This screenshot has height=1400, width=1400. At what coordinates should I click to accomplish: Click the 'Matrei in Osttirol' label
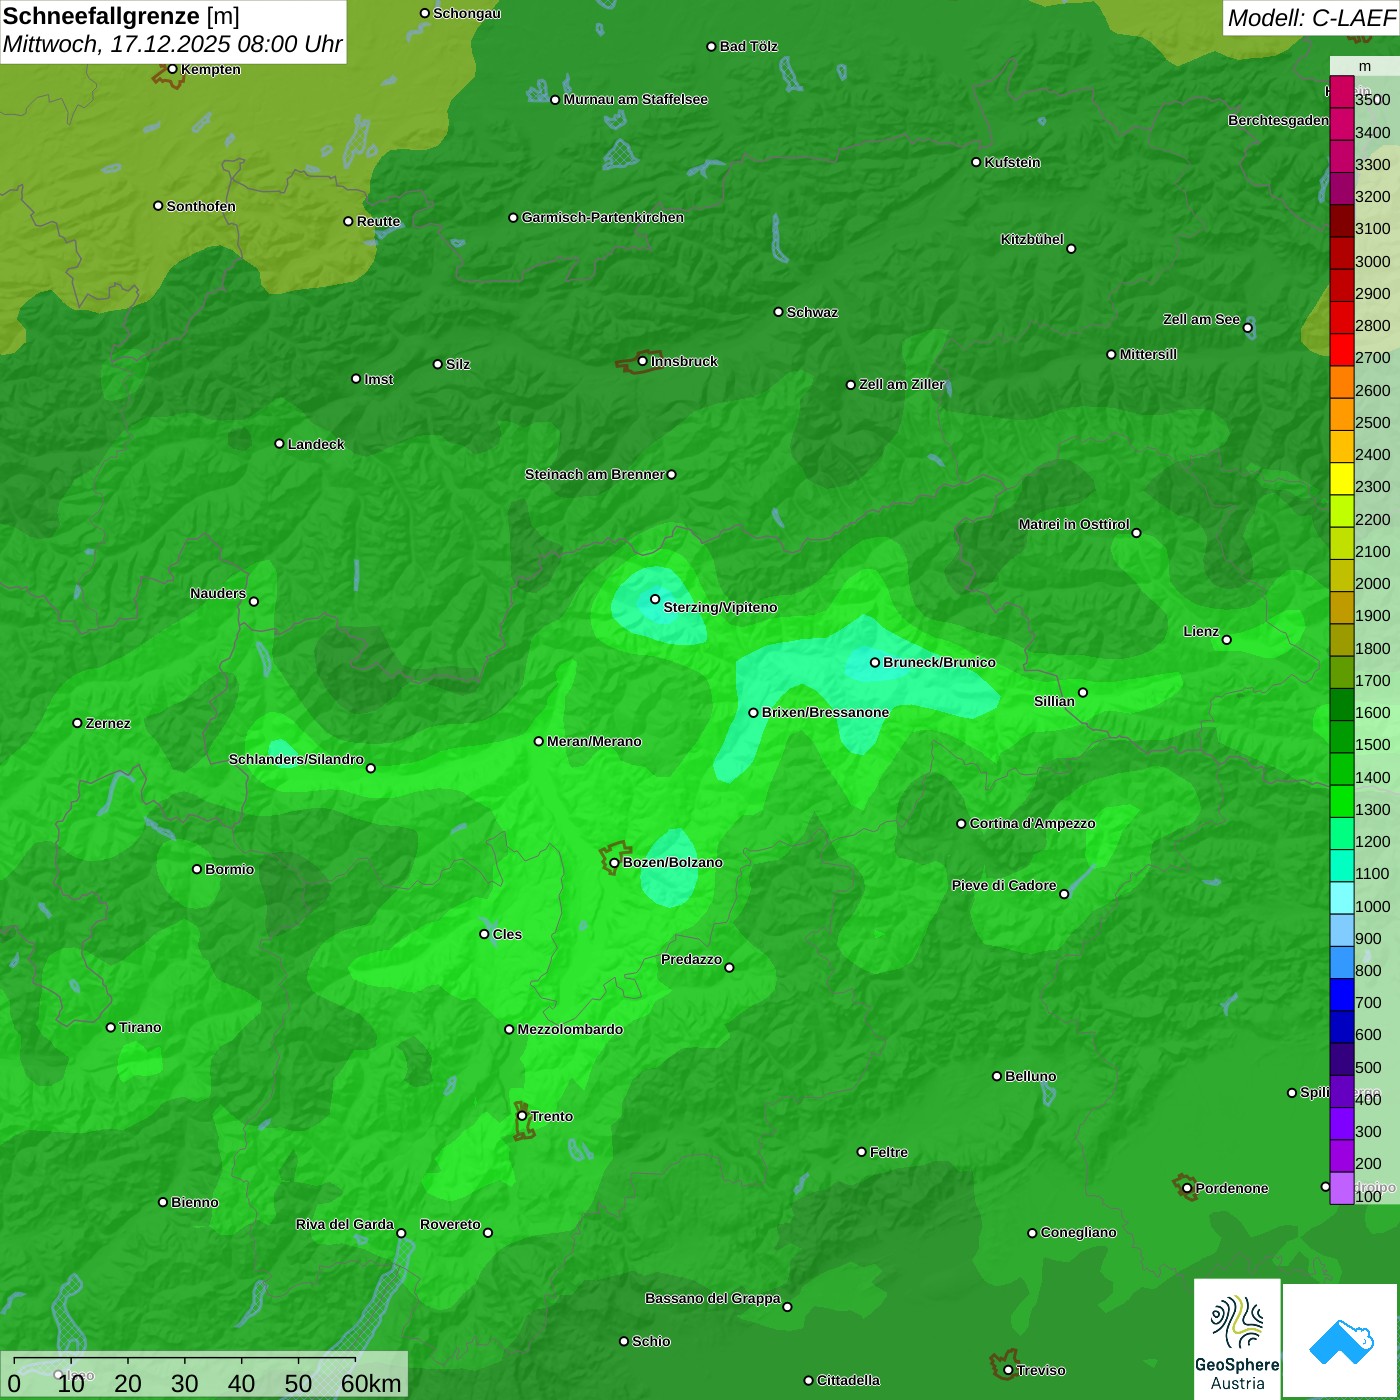(x=1074, y=524)
